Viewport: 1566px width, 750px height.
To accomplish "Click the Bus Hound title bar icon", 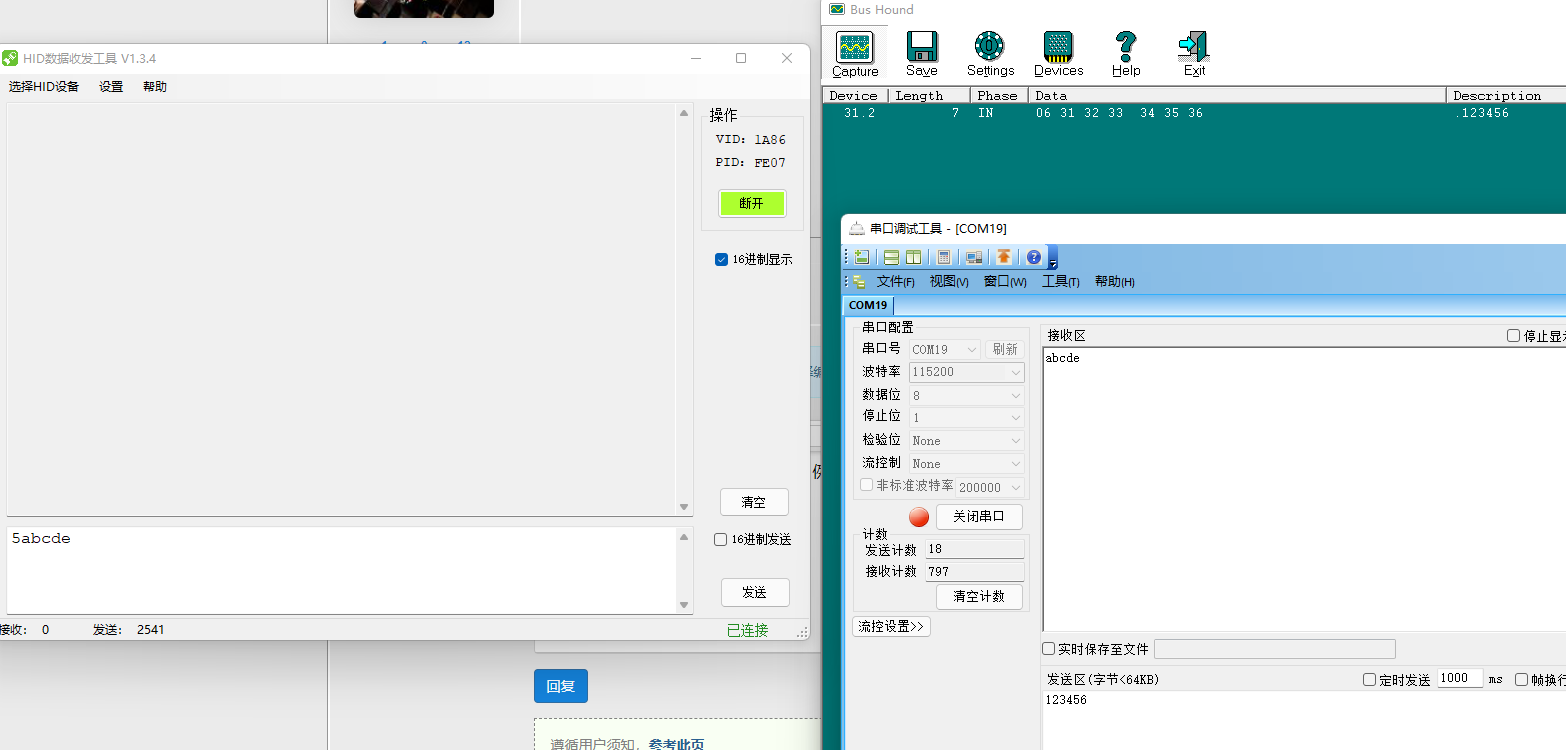I will [837, 9].
